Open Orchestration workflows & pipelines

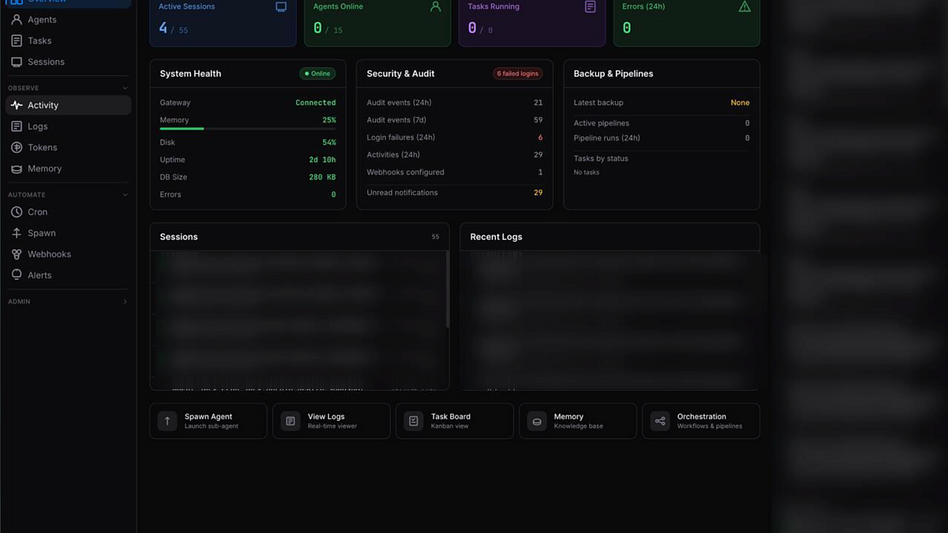point(701,421)
